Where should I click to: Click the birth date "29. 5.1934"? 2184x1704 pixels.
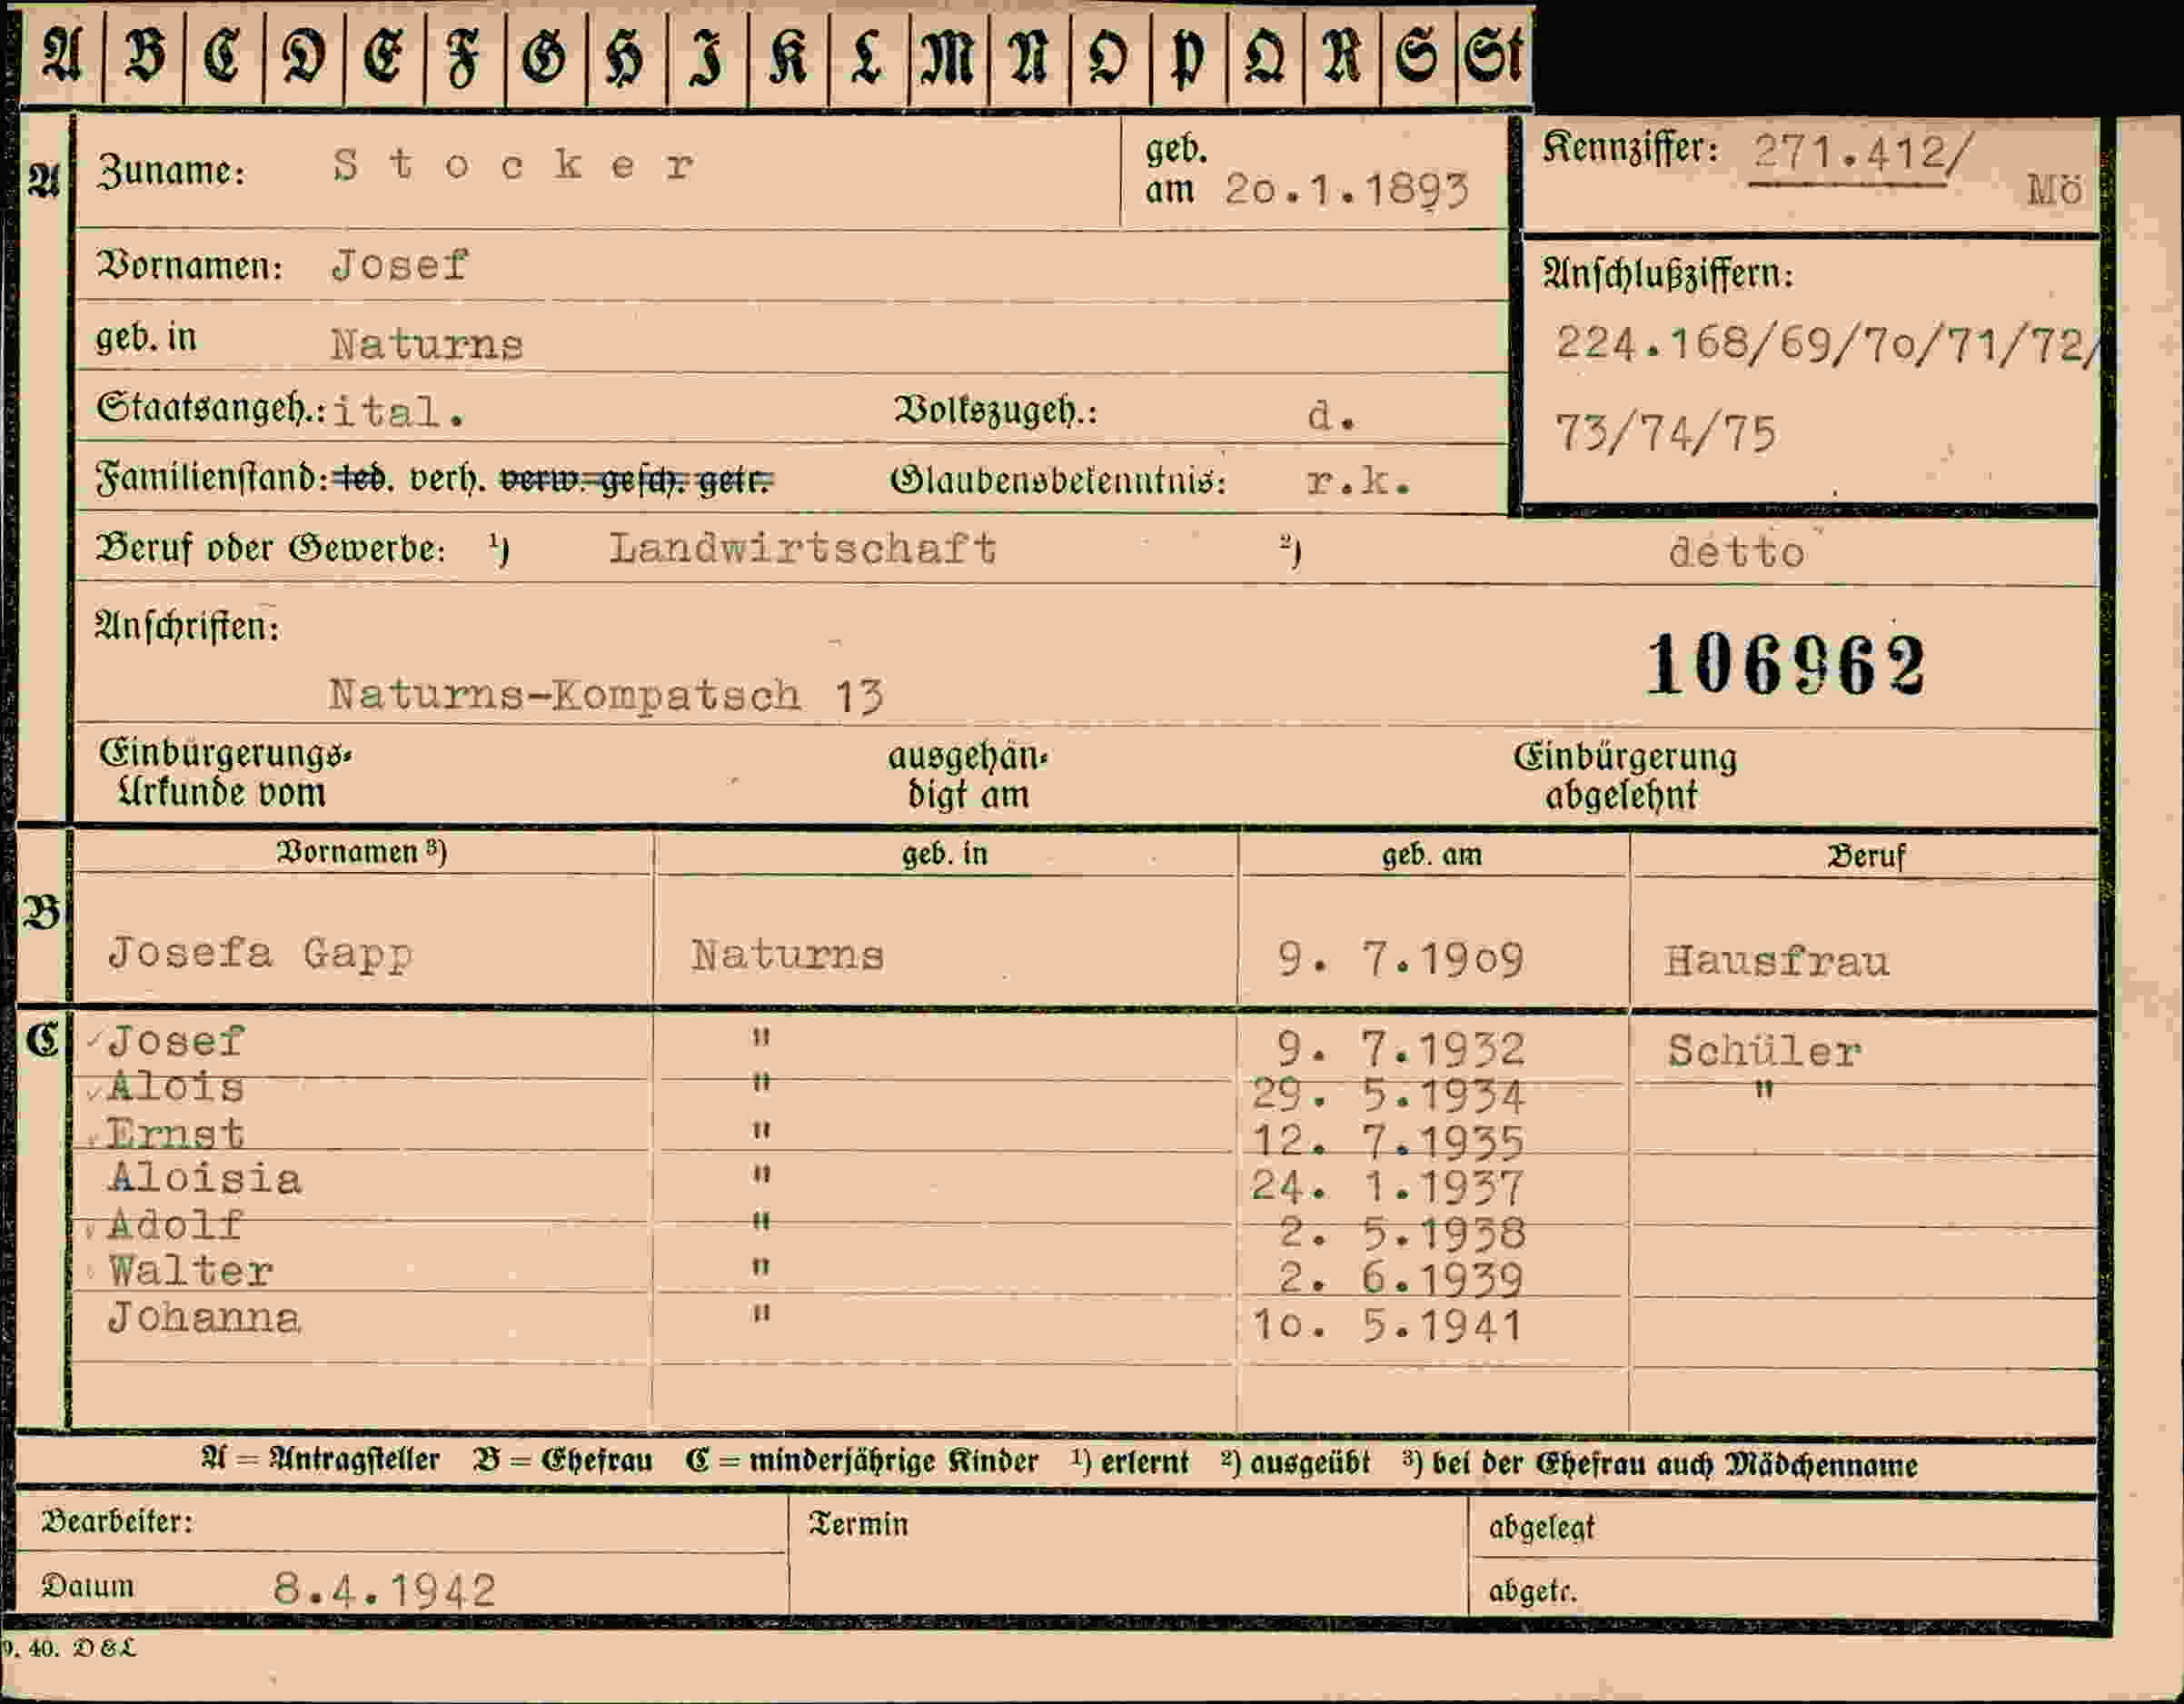click(x=1388, y=1097)
